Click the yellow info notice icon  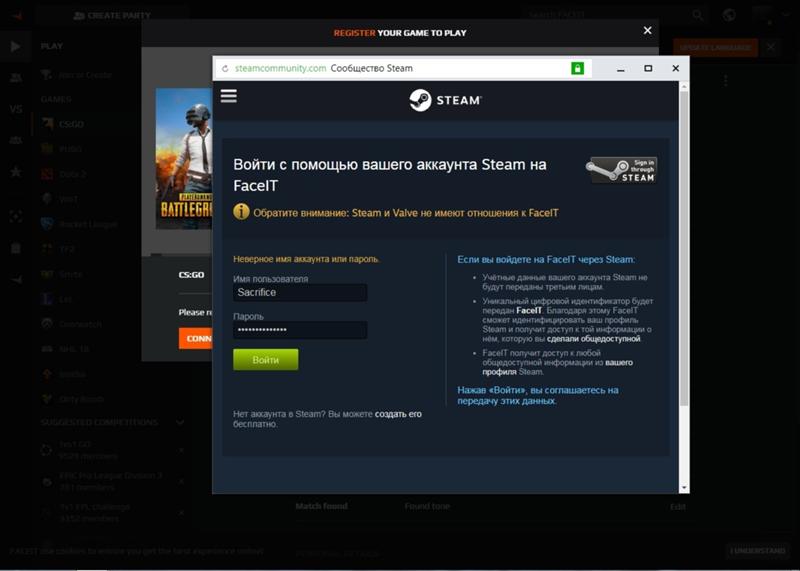[x=241, y=212]
